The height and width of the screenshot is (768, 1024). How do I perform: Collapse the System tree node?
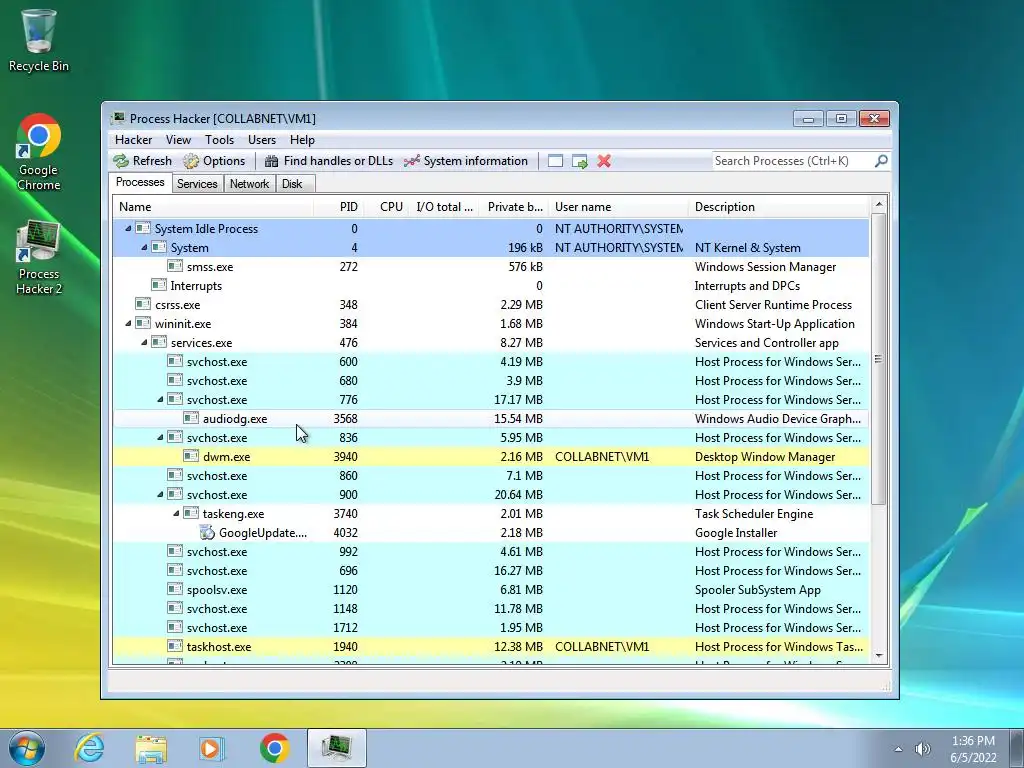pyautogui.click(x=144, y=248)
